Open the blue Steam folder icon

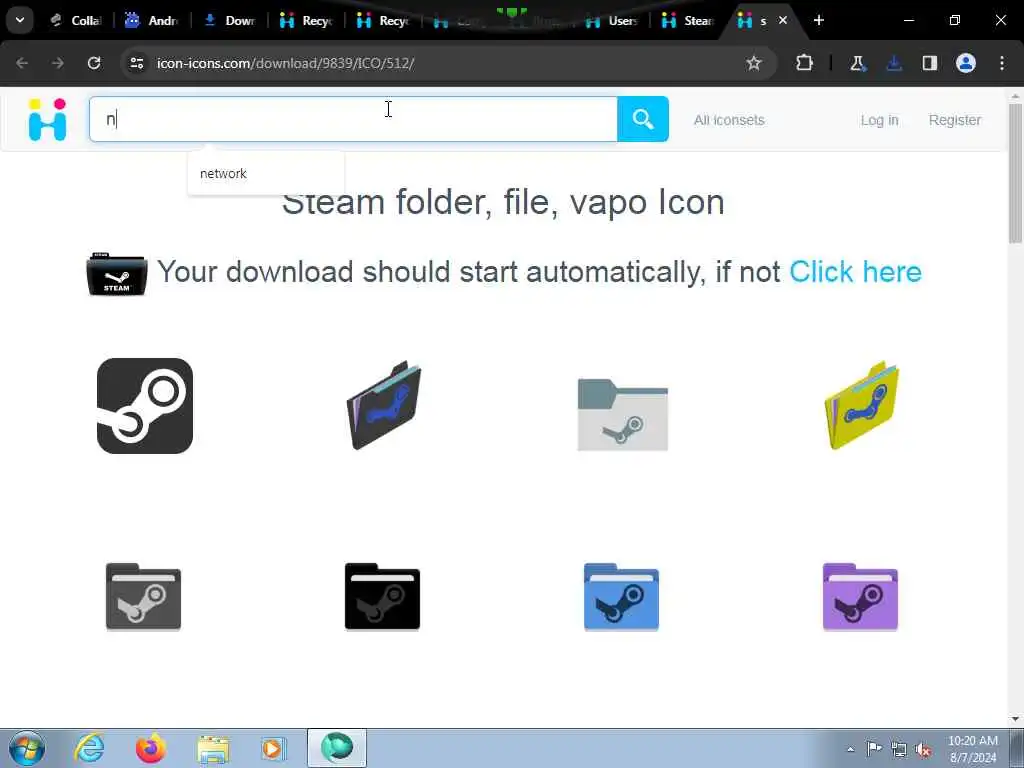621,597
